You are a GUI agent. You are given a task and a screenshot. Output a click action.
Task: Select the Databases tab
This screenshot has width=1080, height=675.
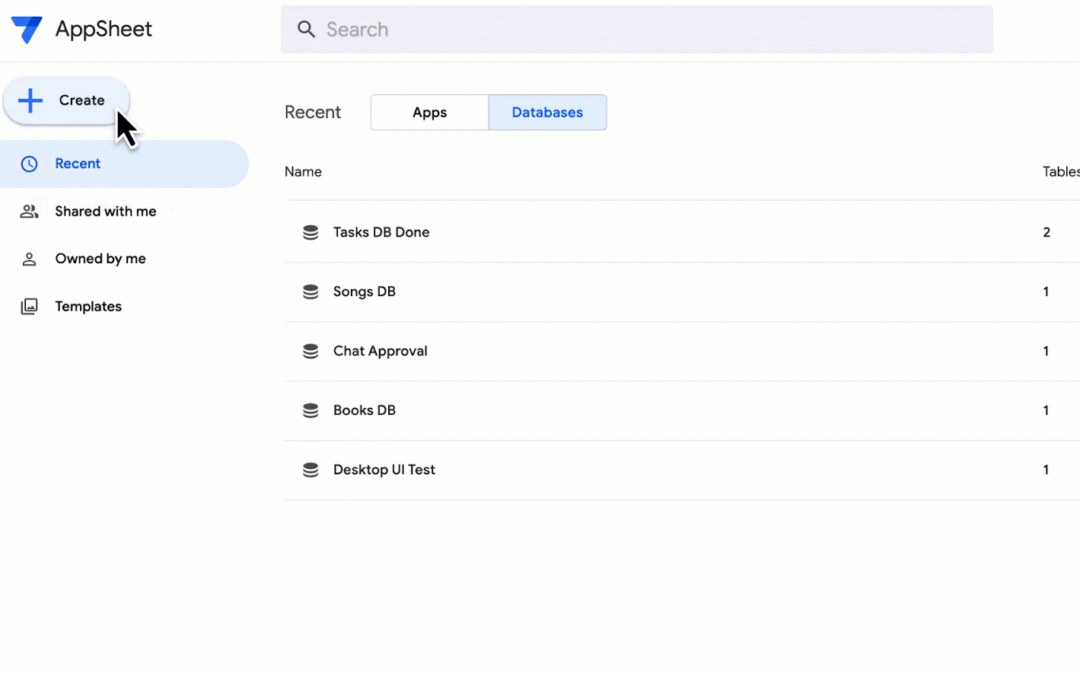[x=548, y=112]
